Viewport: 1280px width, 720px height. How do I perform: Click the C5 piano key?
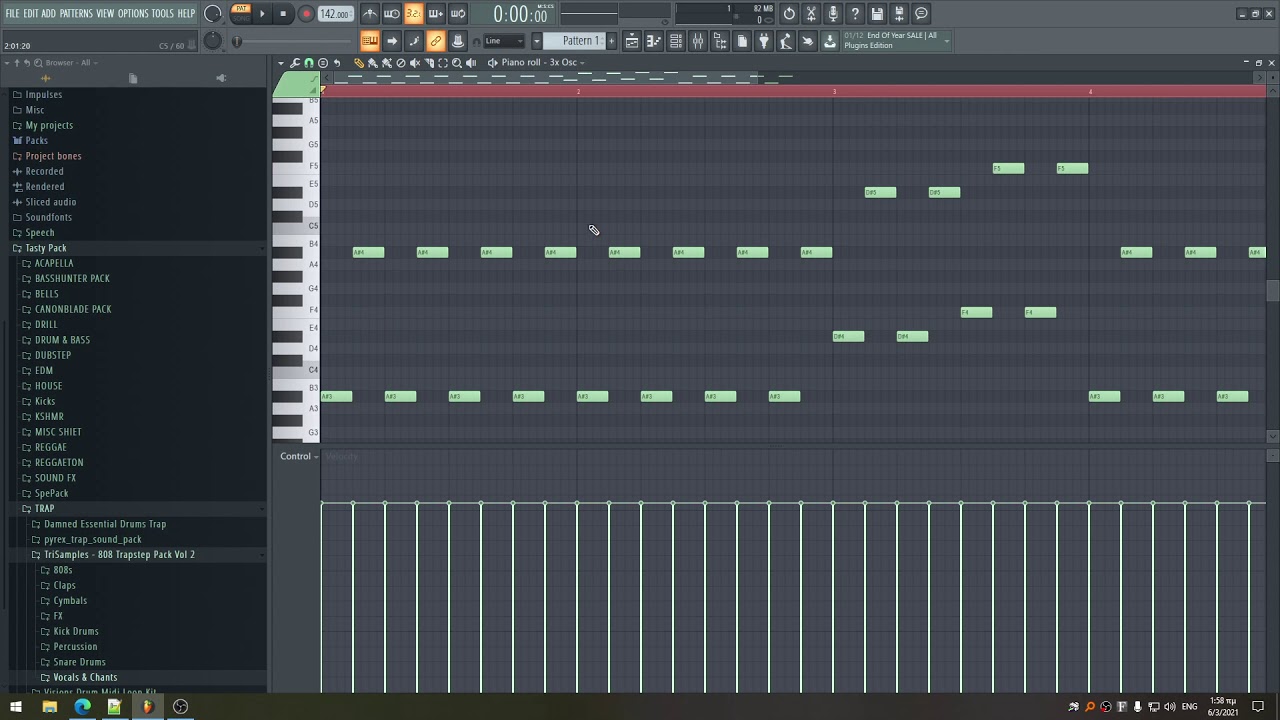click(296, 228)
